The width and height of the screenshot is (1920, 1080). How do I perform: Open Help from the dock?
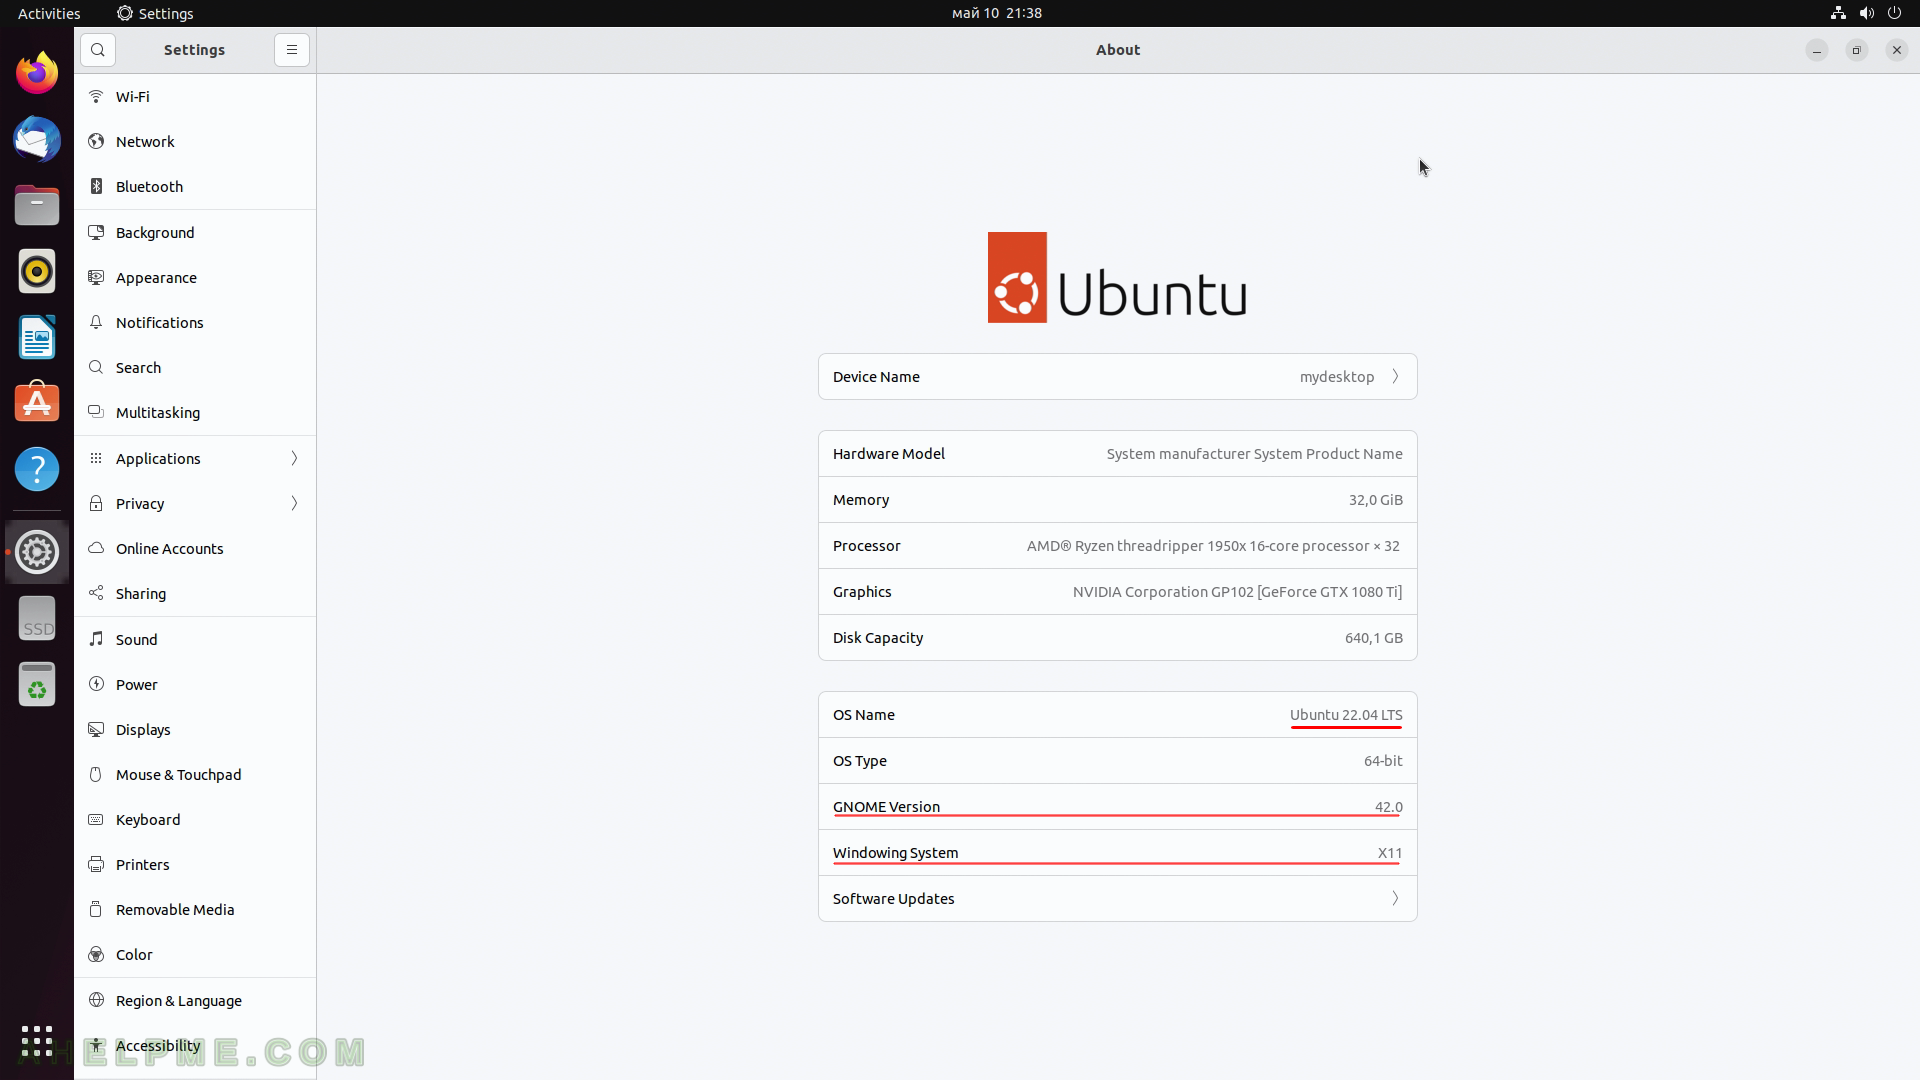point(37,469)
